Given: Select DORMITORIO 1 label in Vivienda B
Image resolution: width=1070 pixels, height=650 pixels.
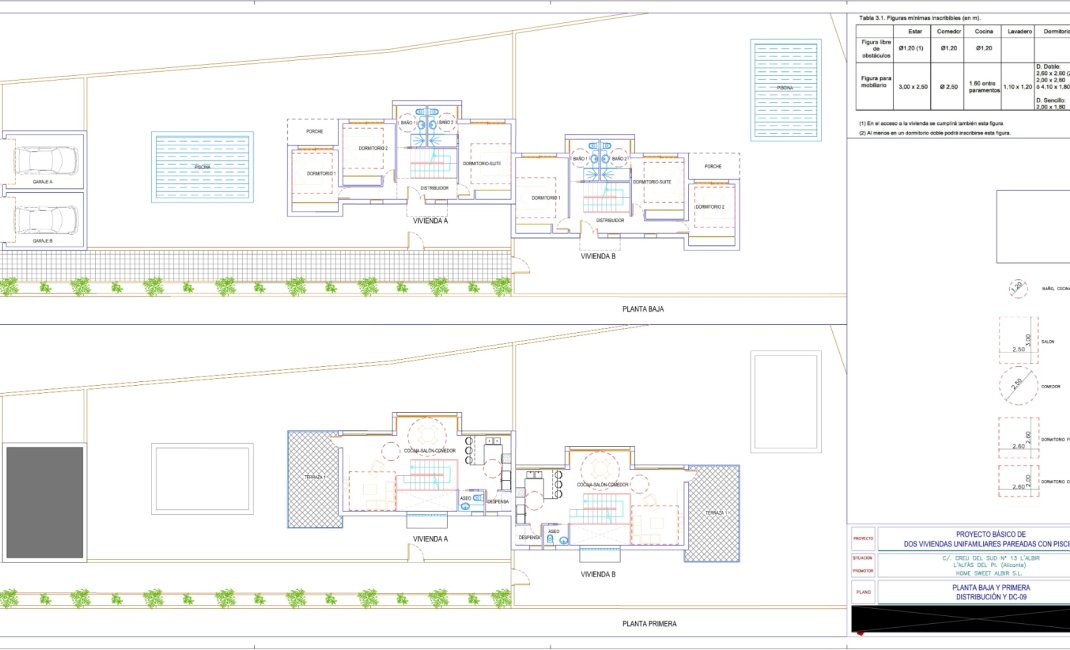Looking at the screenshot, I should pyautogui.click(x=546, y=198).
